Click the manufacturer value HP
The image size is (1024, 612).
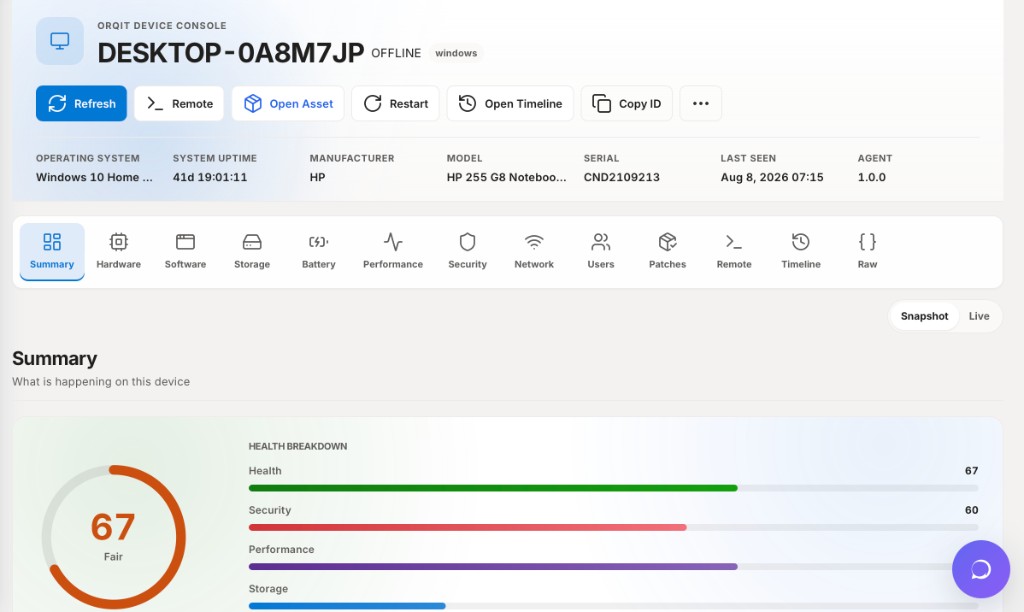click(317, 177)
